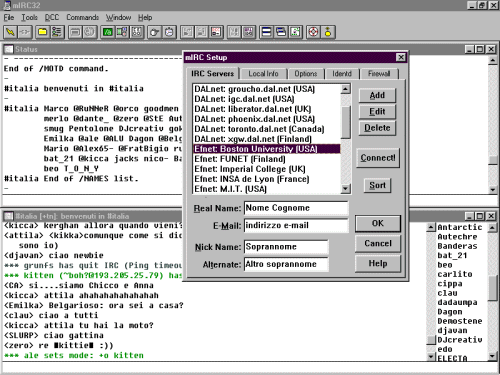Click the Sort button

click(377, 185)
